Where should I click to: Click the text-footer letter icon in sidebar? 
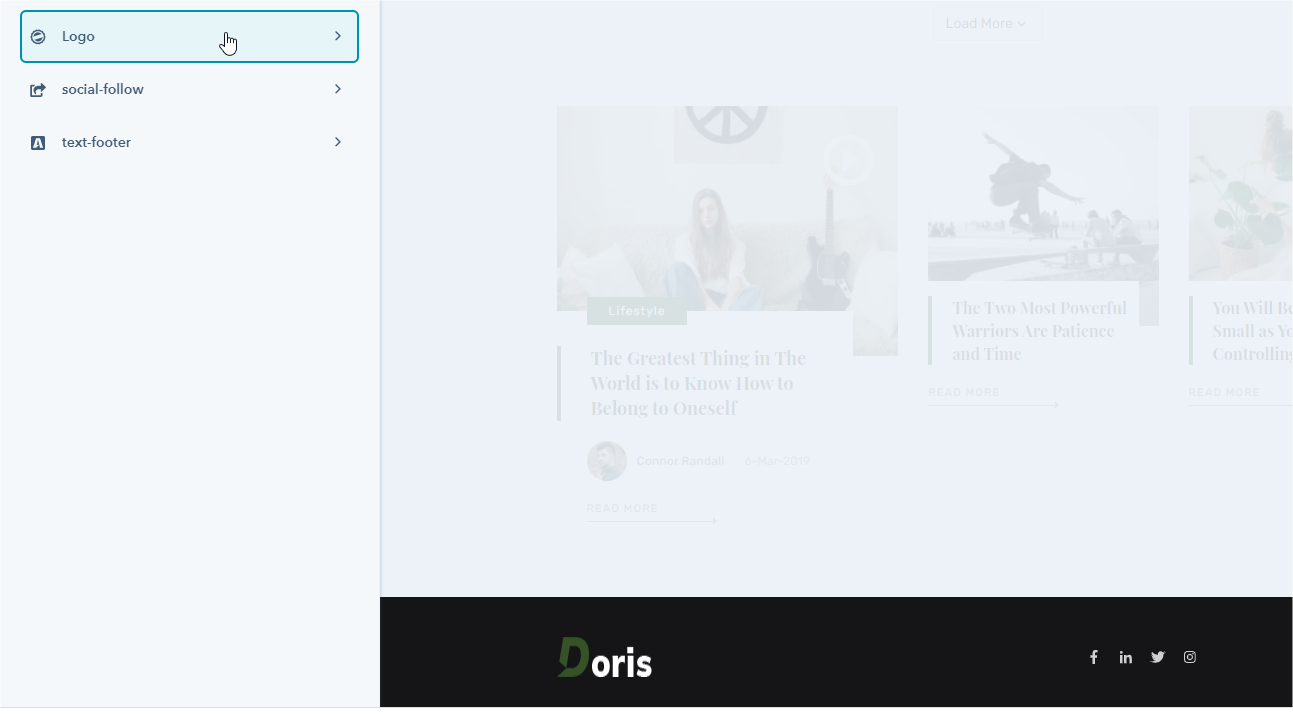click(x=38, y=143)
